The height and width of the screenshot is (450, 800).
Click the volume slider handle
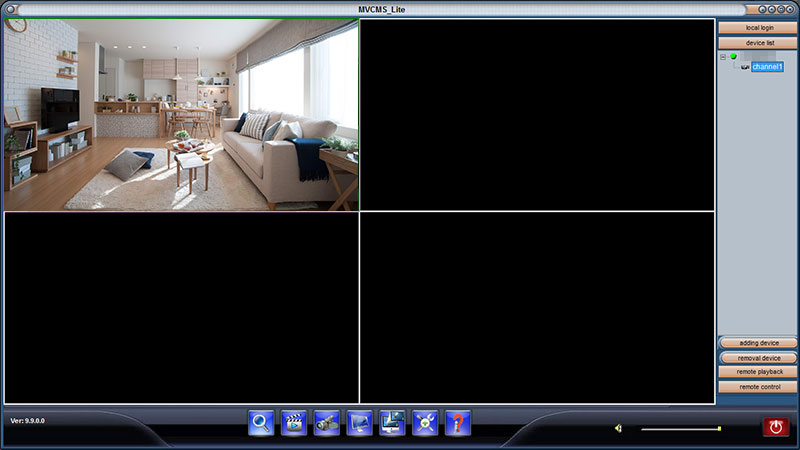click(719, 429)
